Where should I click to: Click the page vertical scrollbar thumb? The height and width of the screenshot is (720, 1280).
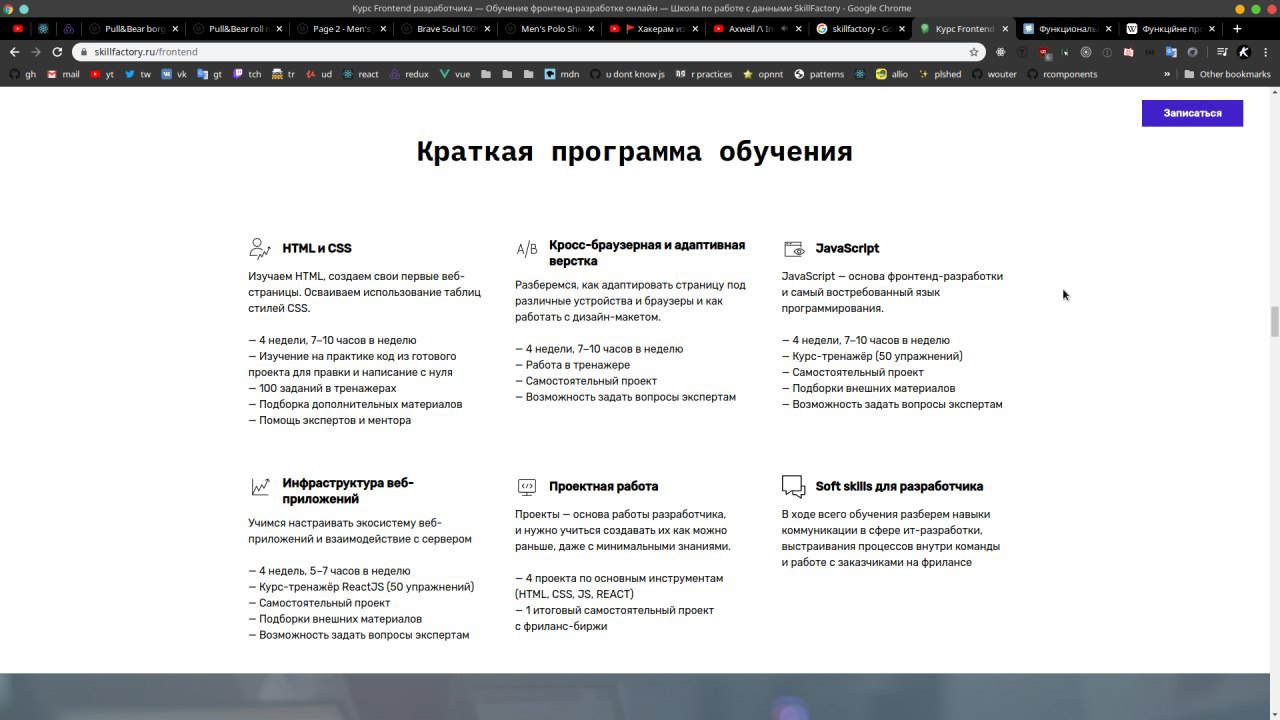point(1274,324)
